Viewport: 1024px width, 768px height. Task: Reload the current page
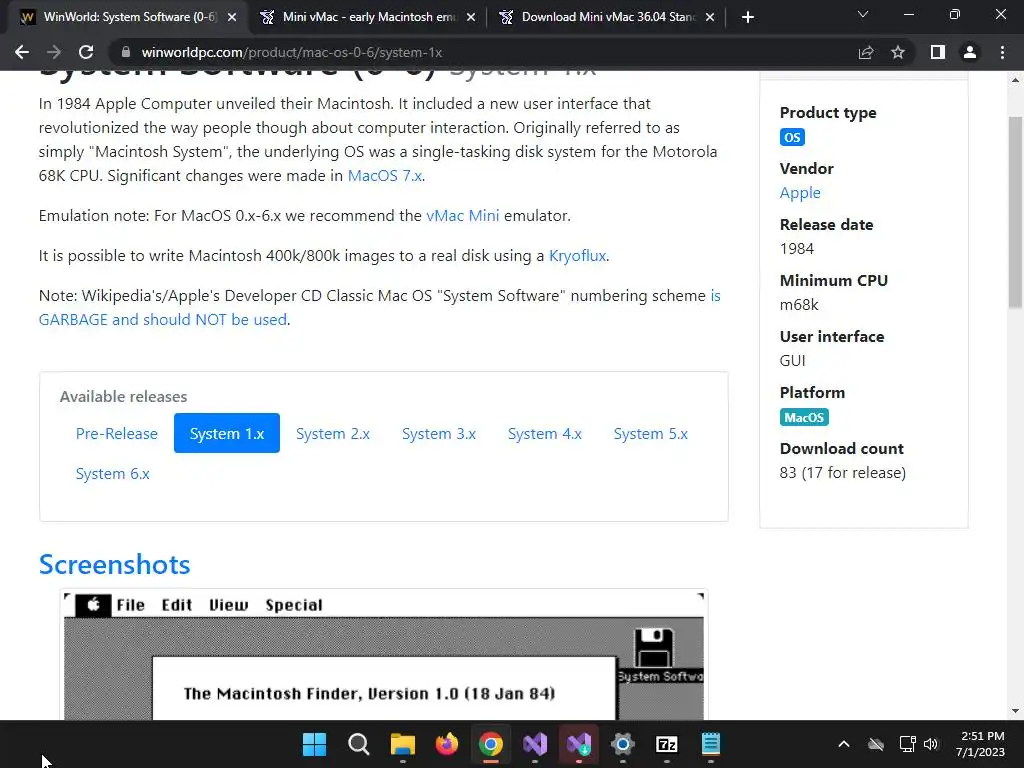[x=86, y=52]
